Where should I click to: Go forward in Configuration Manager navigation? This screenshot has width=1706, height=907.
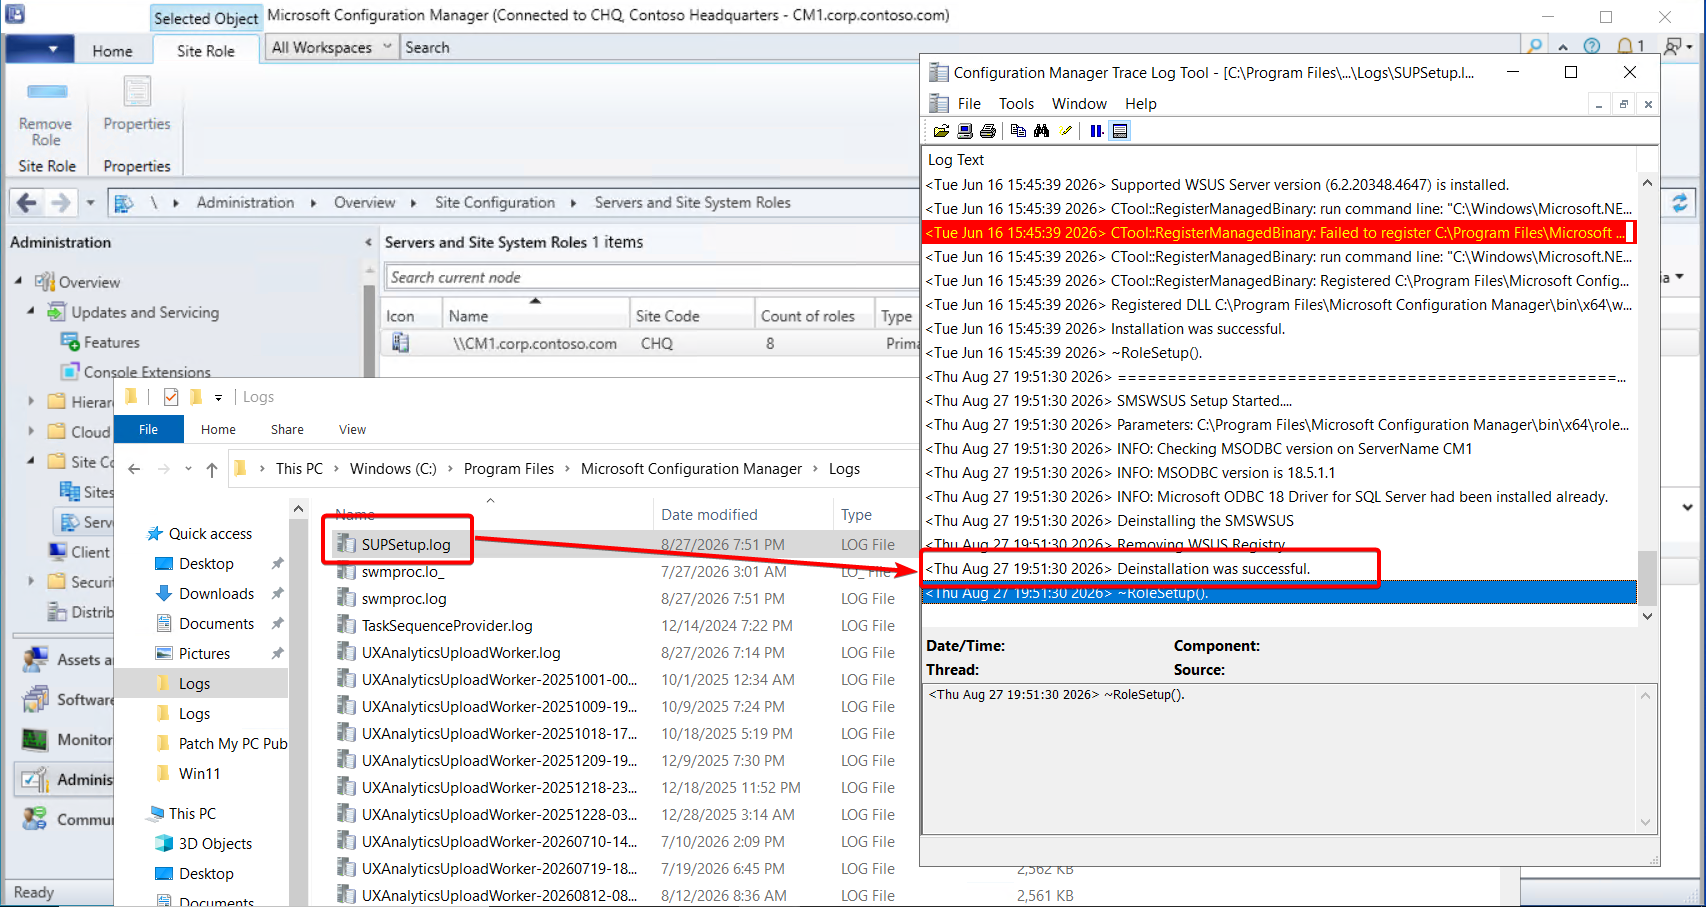(61, 203)
